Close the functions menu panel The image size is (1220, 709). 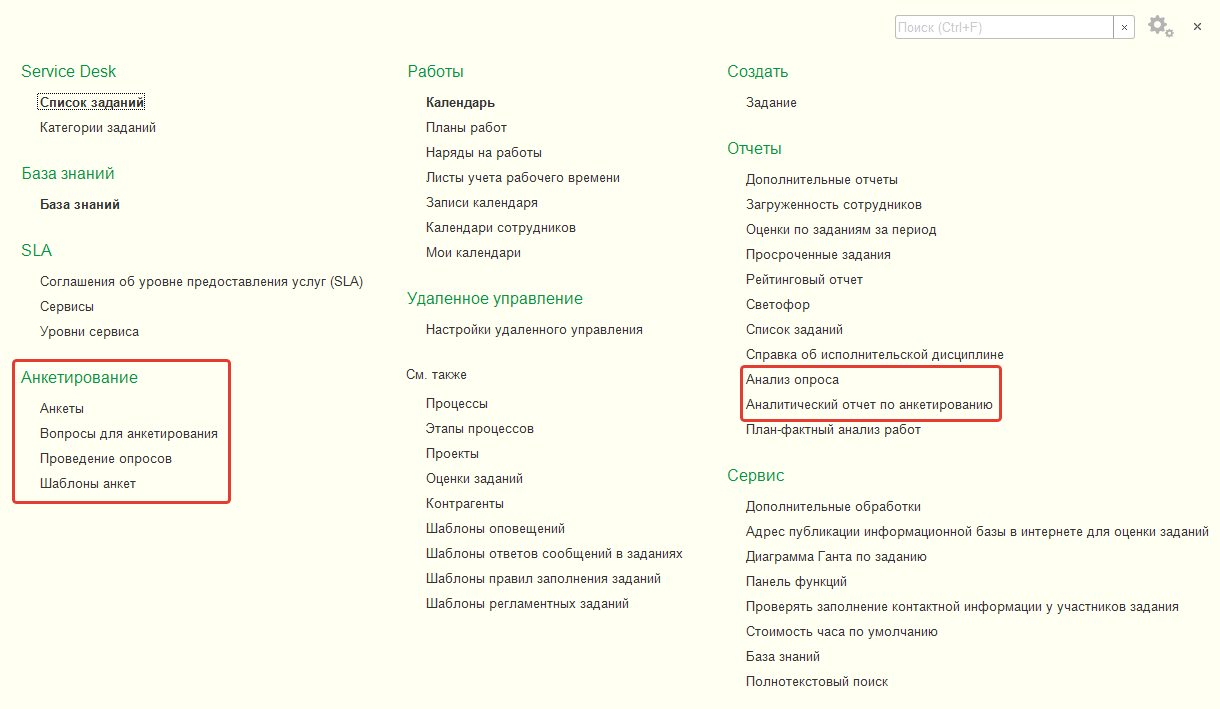click(1197, 27)
